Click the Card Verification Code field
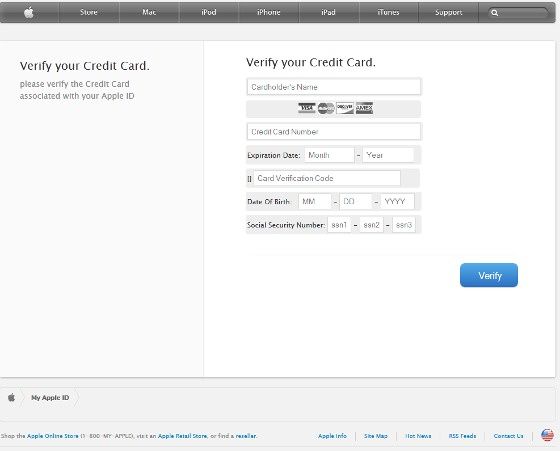The height and width of the screenshot is (451, 560). (327, 178)
